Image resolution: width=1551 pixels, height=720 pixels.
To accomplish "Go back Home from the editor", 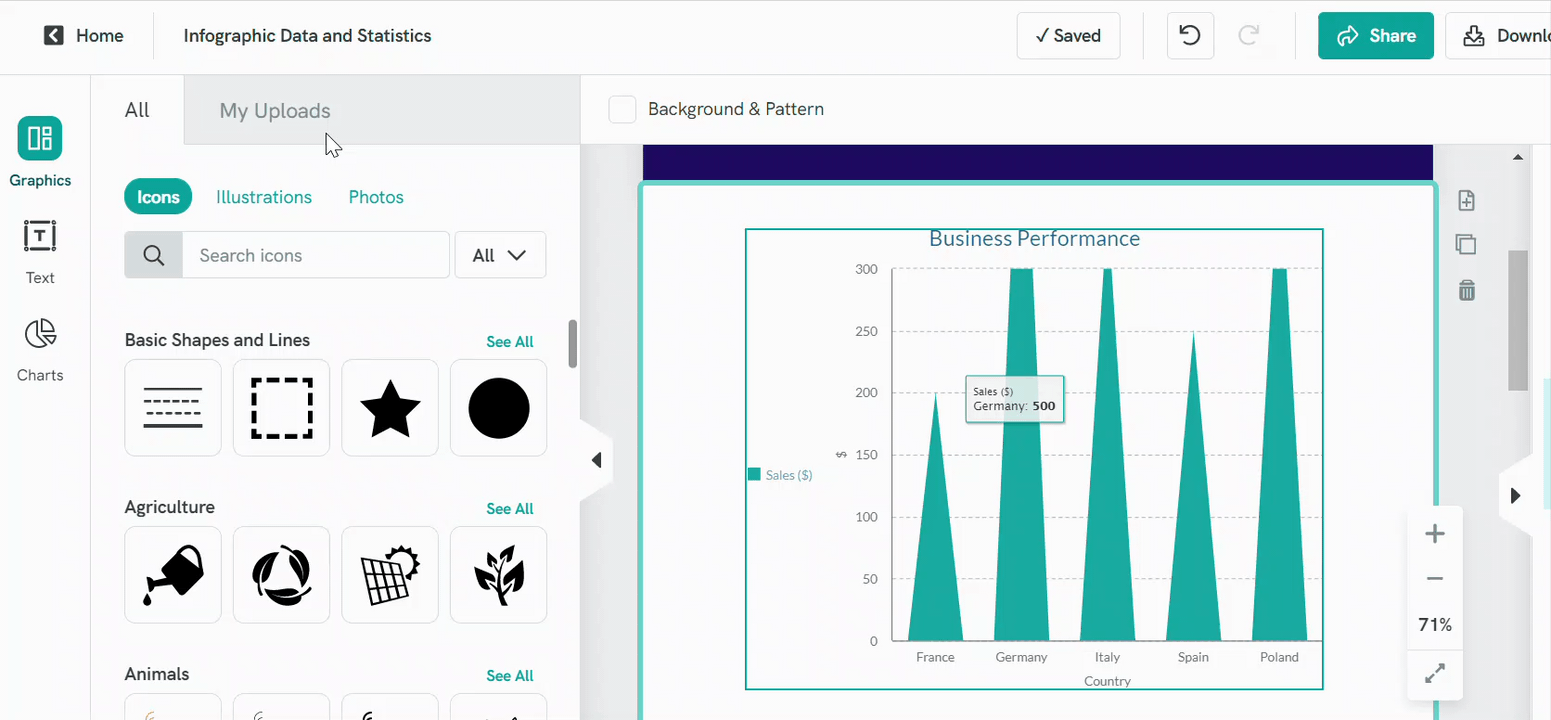I will (84, 35).
